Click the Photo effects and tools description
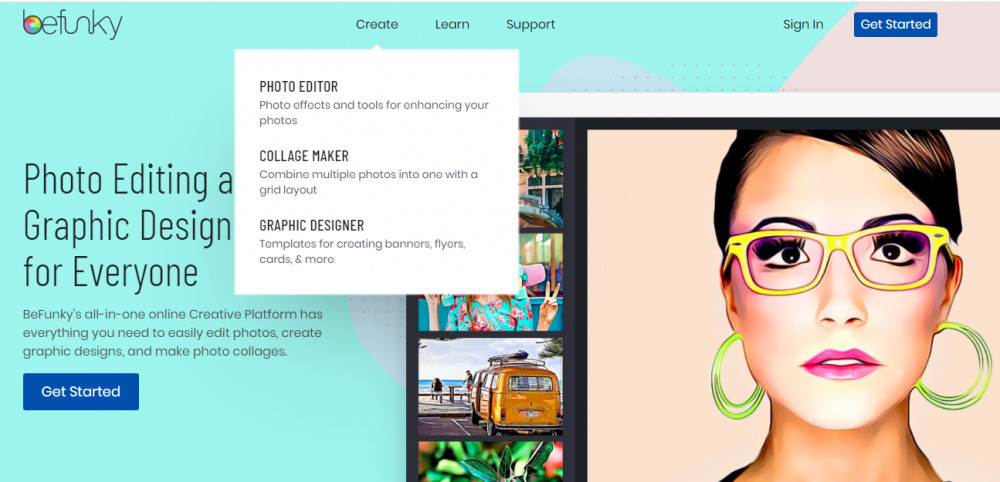This screenshot has width=1000, height=482. (x=374, y=112)
